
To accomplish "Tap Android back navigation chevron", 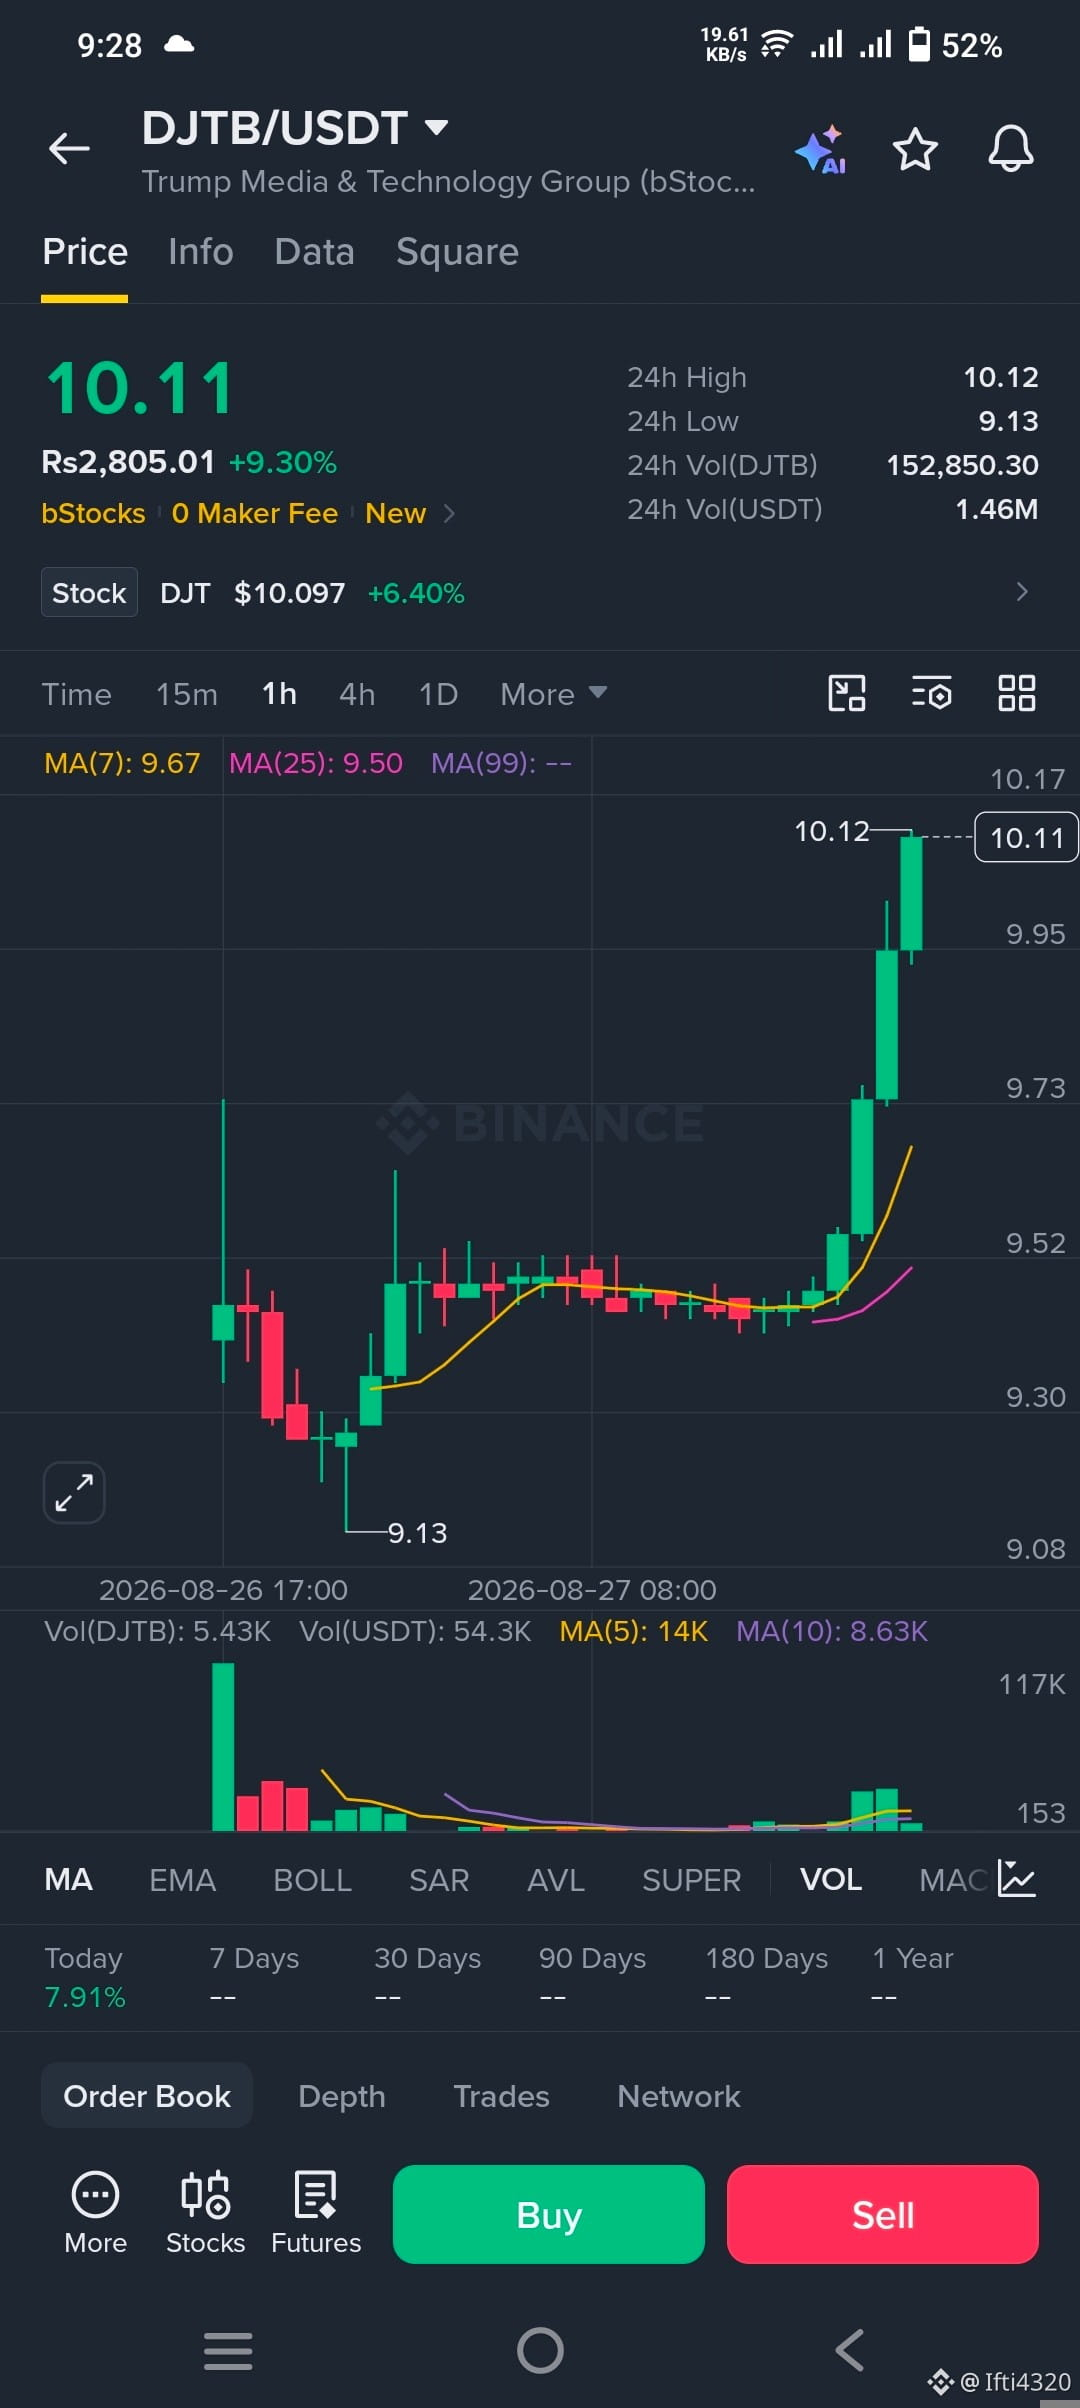I will tap(850, 2350).
